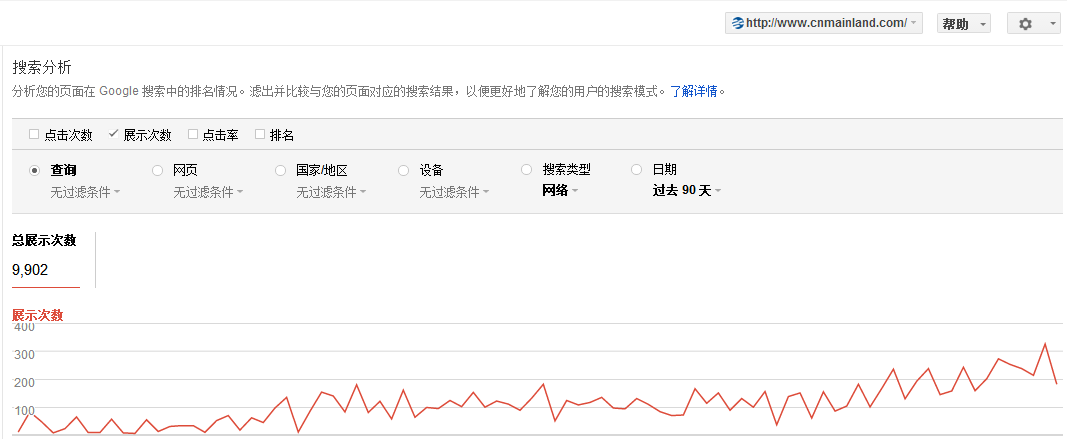
Task: Click the highest peak on the impressions chart
Action: pyautogui.click(x=1045, y=344)
